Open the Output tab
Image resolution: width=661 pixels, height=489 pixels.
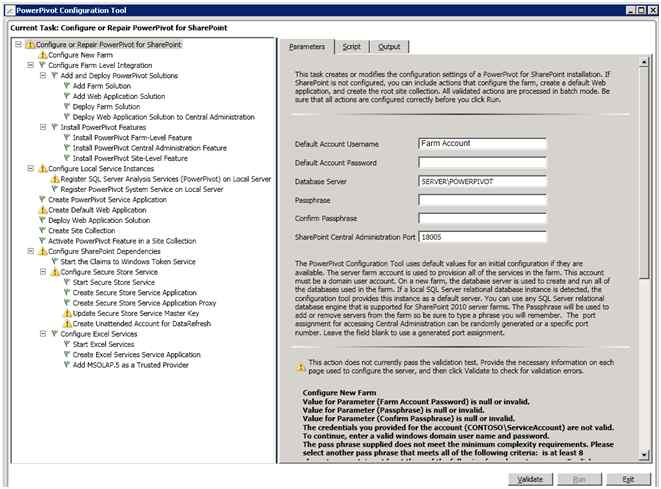point(389,47)
